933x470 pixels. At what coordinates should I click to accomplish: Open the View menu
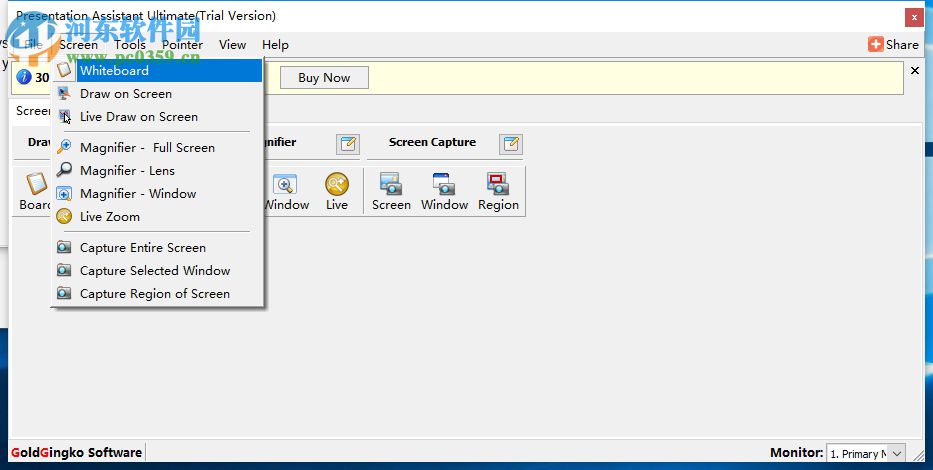click(x=232, y=45)
